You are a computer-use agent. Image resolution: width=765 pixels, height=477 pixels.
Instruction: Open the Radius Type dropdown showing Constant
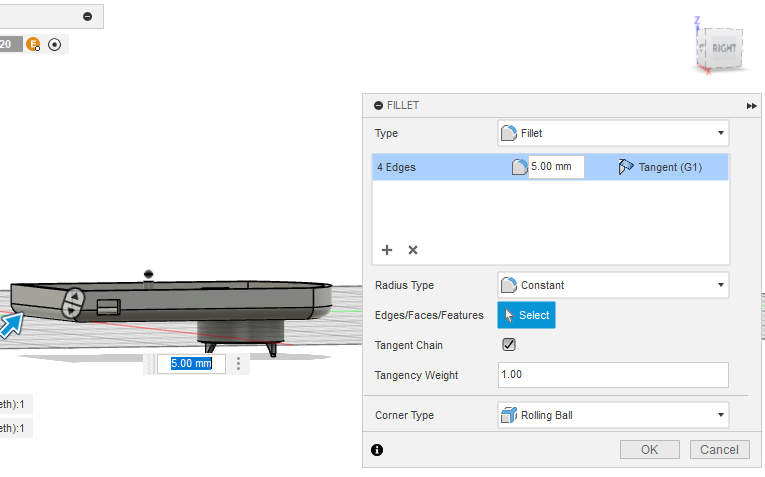pyautogui.click(x=613, y=285)
